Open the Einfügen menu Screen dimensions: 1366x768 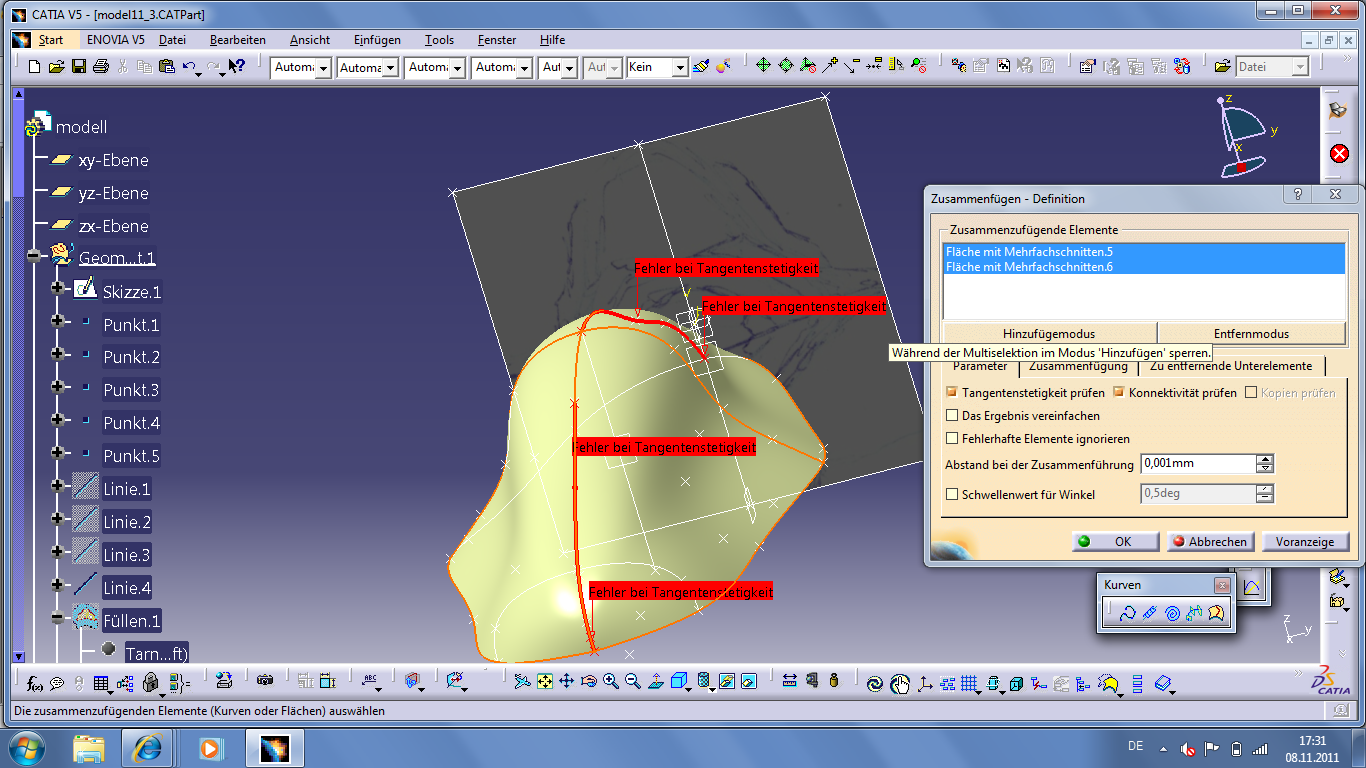tap(377, 40)
